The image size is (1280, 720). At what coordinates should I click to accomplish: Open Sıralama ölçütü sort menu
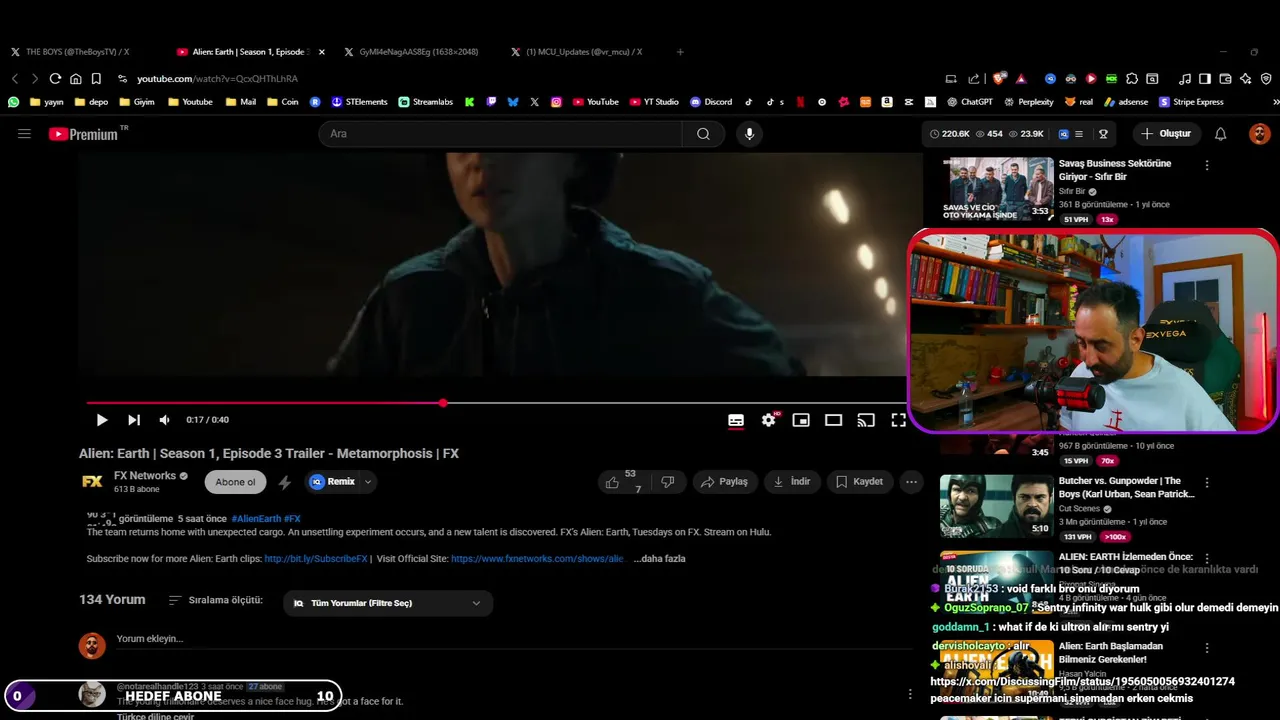pyautogui.click(x=216, y=600)
